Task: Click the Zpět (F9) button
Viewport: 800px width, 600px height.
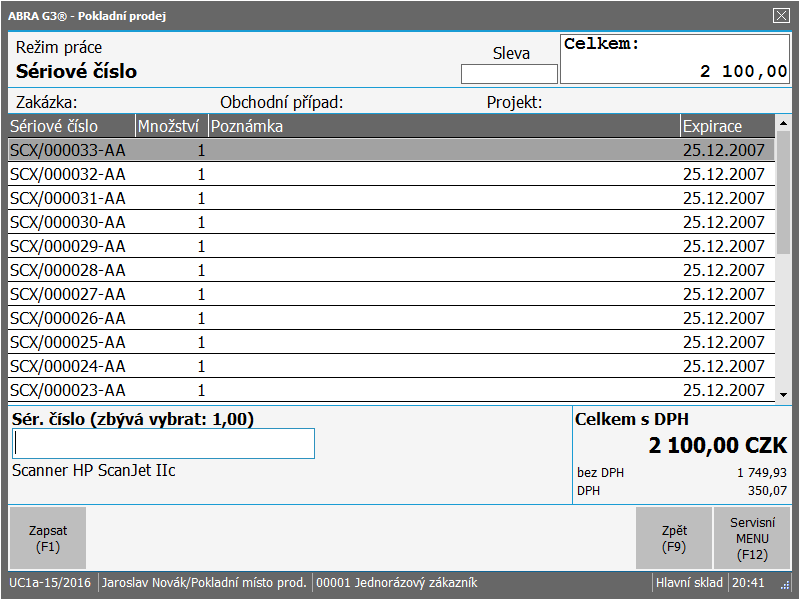Action: pos(674,538)
